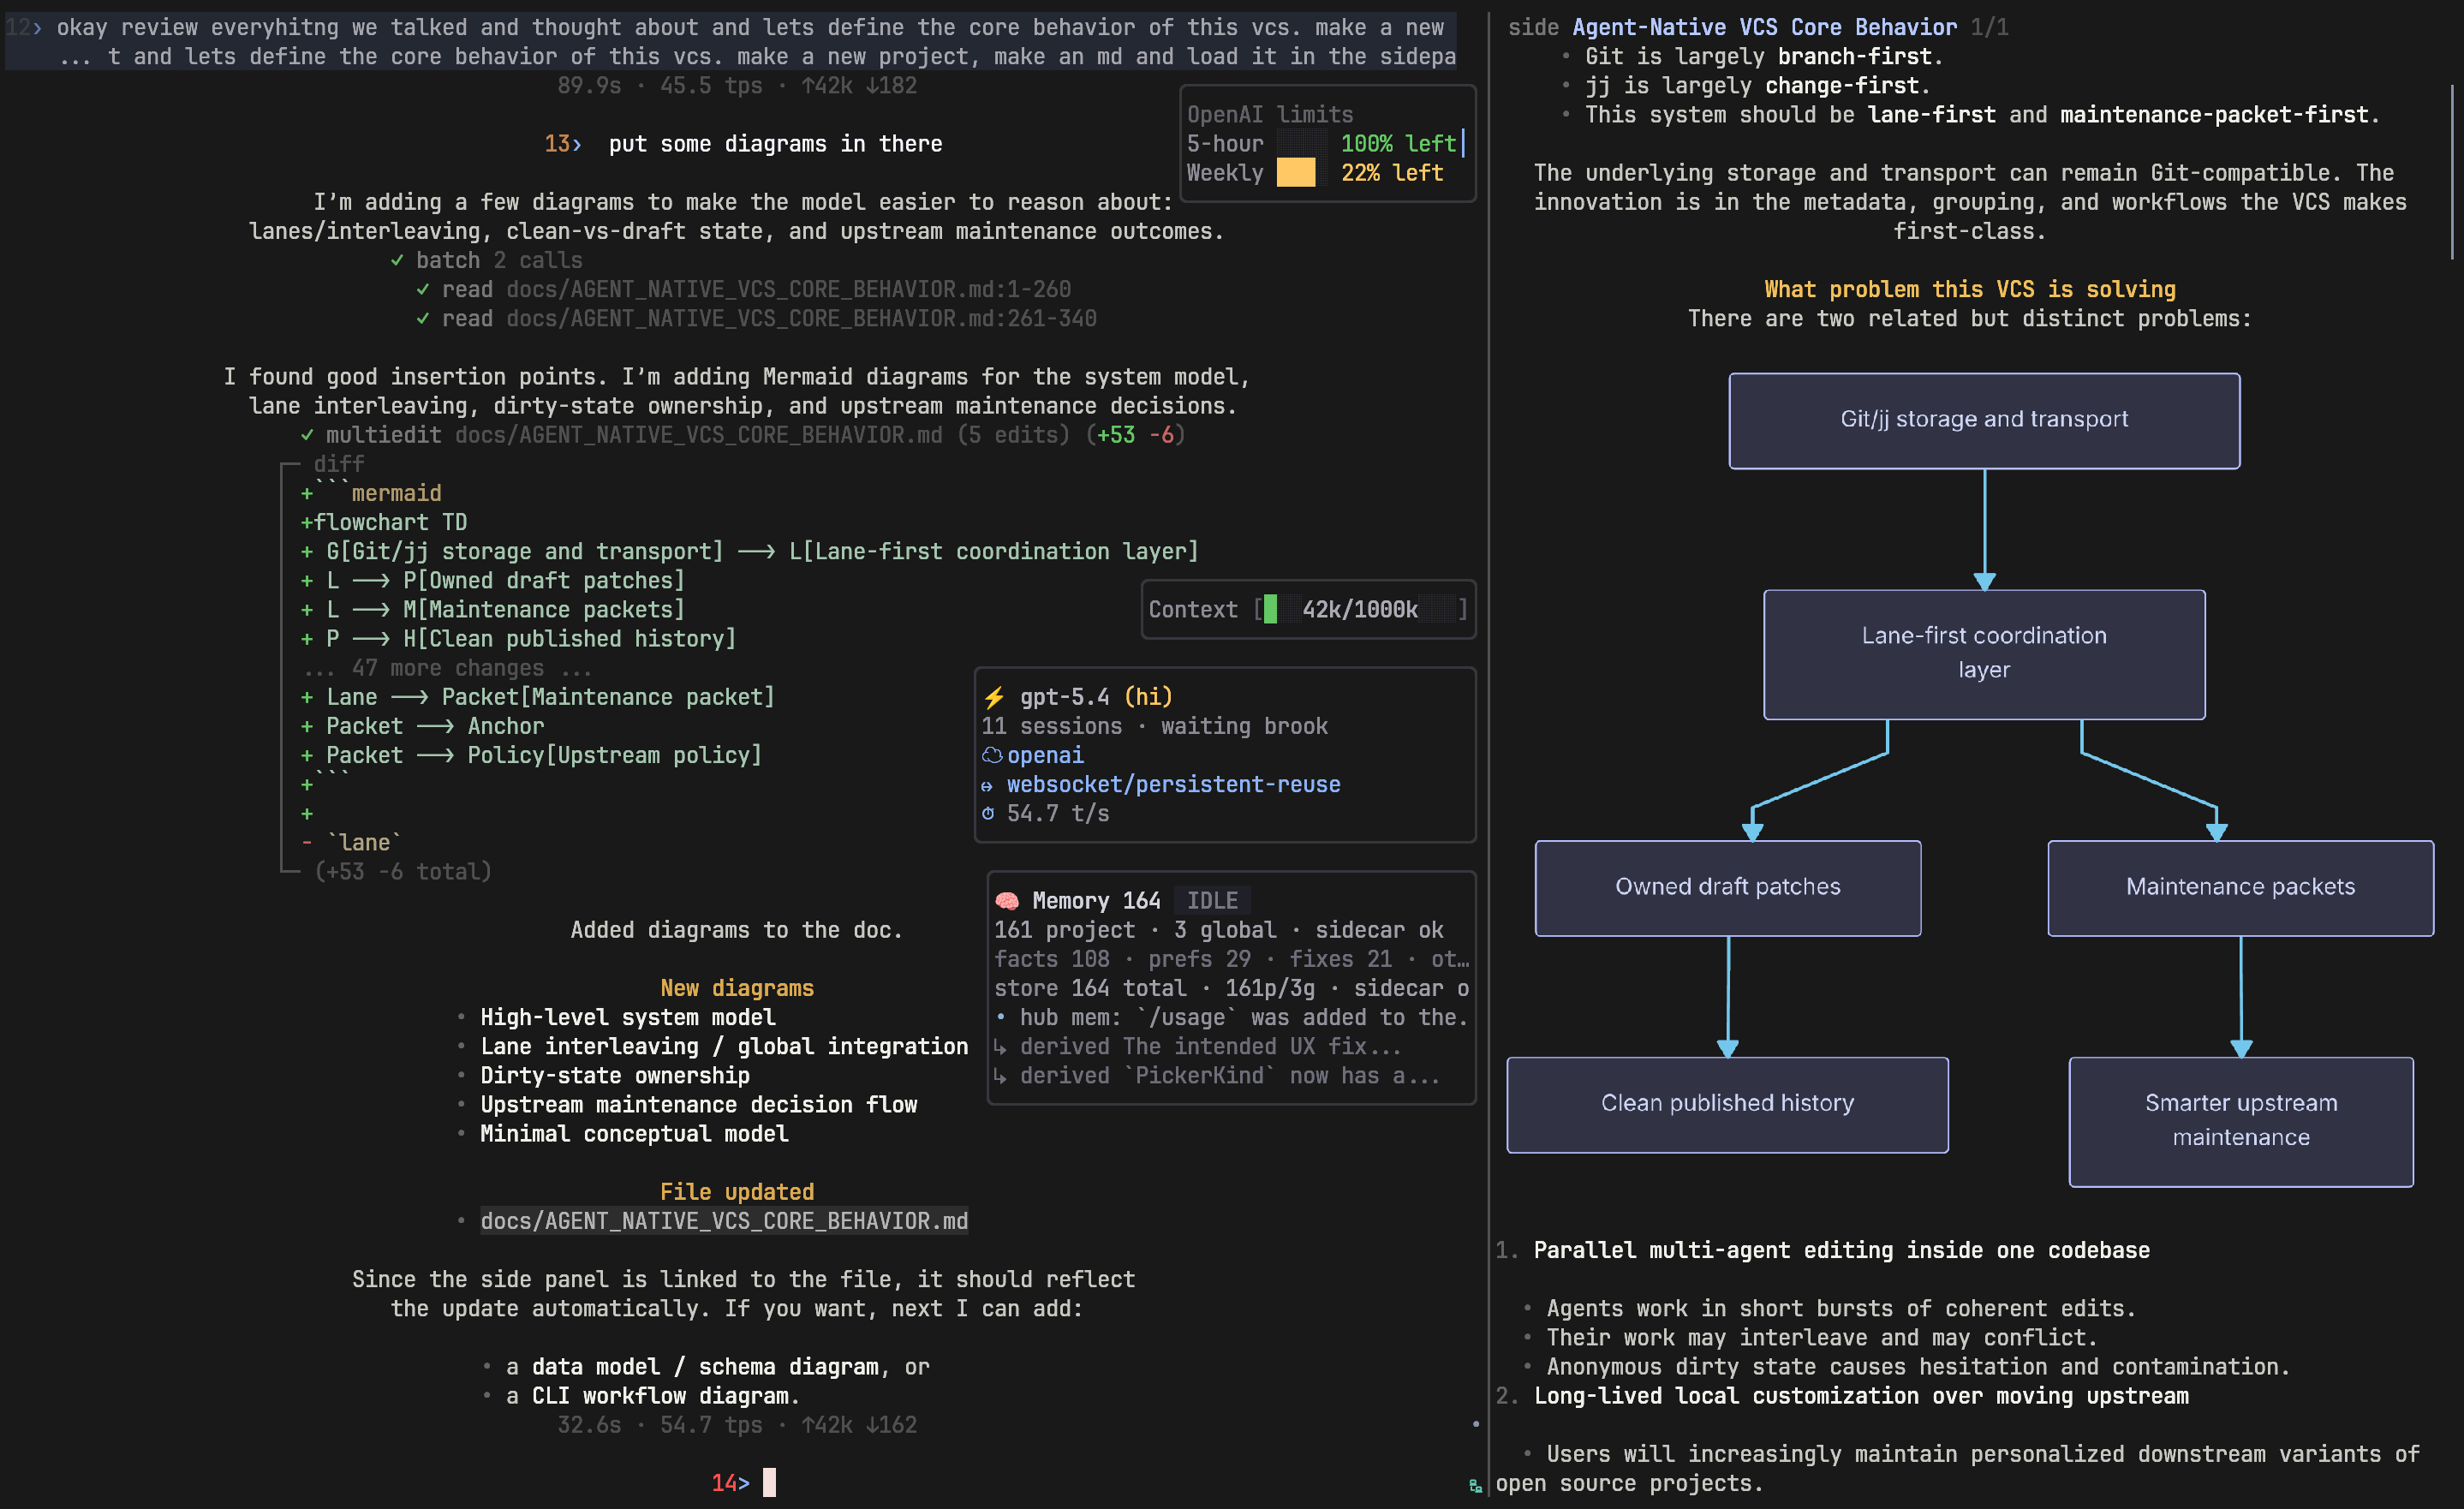Click the Lane-first coordination layer node
The height and width of the screenshot is (1509, 2464).
coord(1984,654)
